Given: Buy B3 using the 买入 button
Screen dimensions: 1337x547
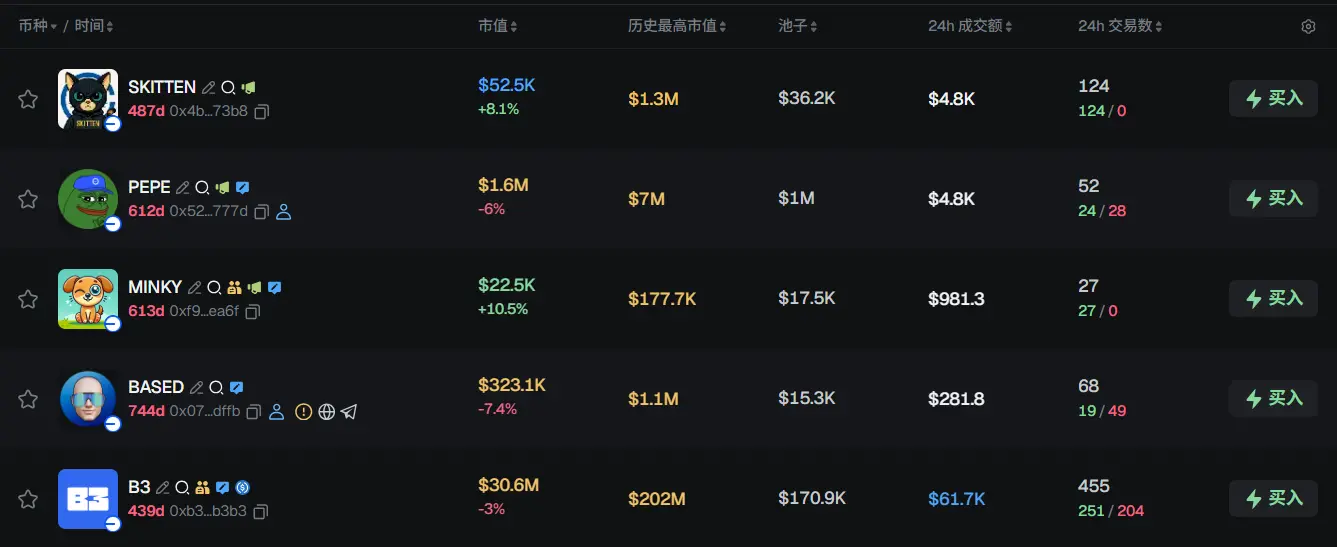Looking at the screenshot, I should (x=1273, y=498).
